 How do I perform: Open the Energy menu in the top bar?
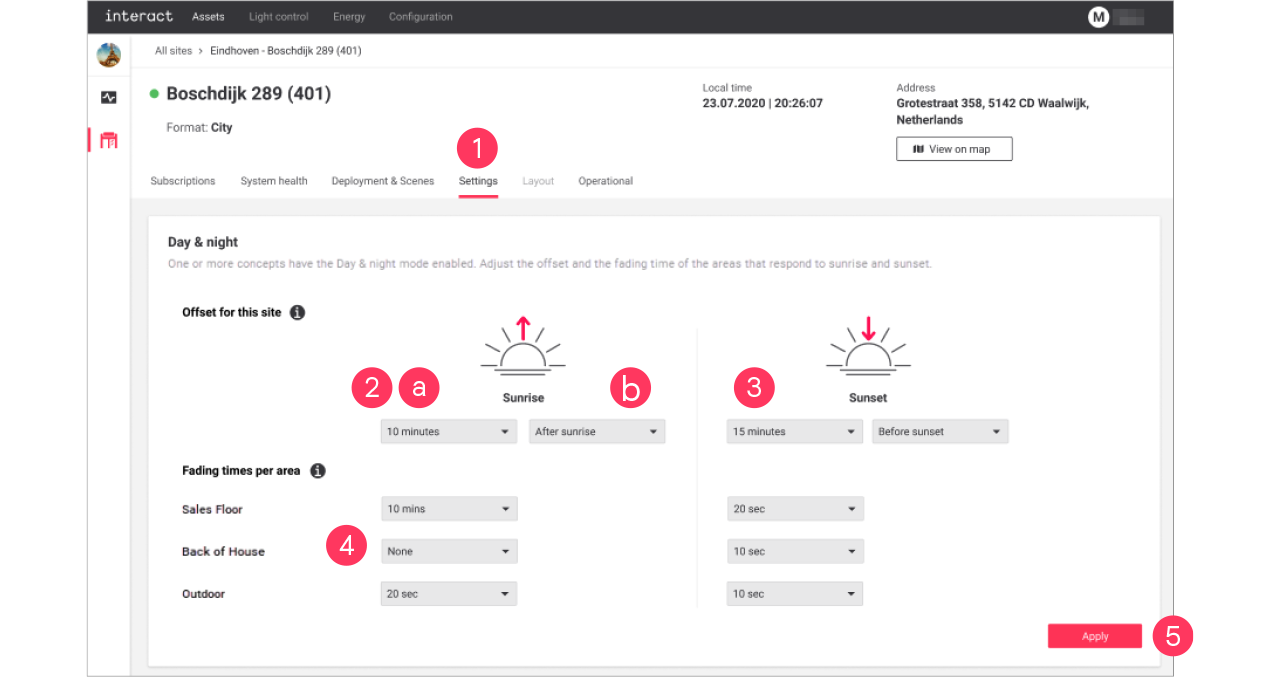click(x=349, y=16)
